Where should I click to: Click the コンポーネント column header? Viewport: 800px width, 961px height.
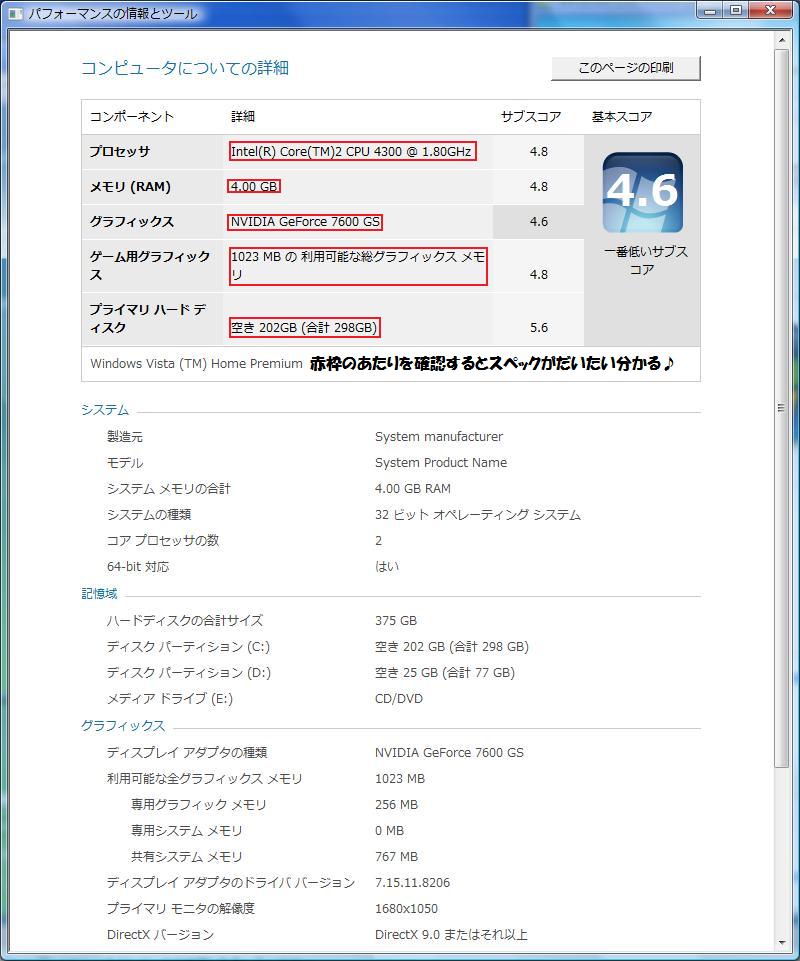tap(132, 116)
